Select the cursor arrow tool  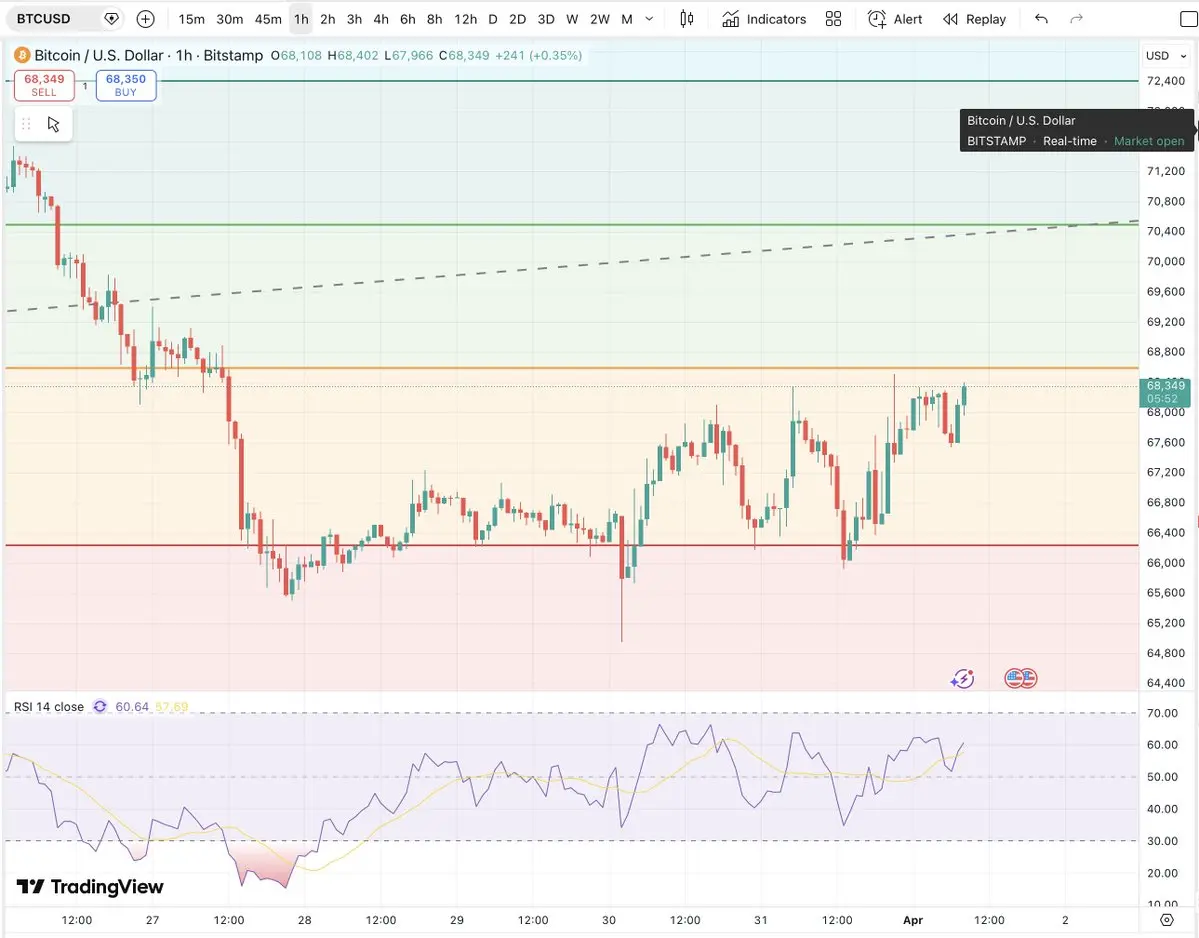click(54, 124)
